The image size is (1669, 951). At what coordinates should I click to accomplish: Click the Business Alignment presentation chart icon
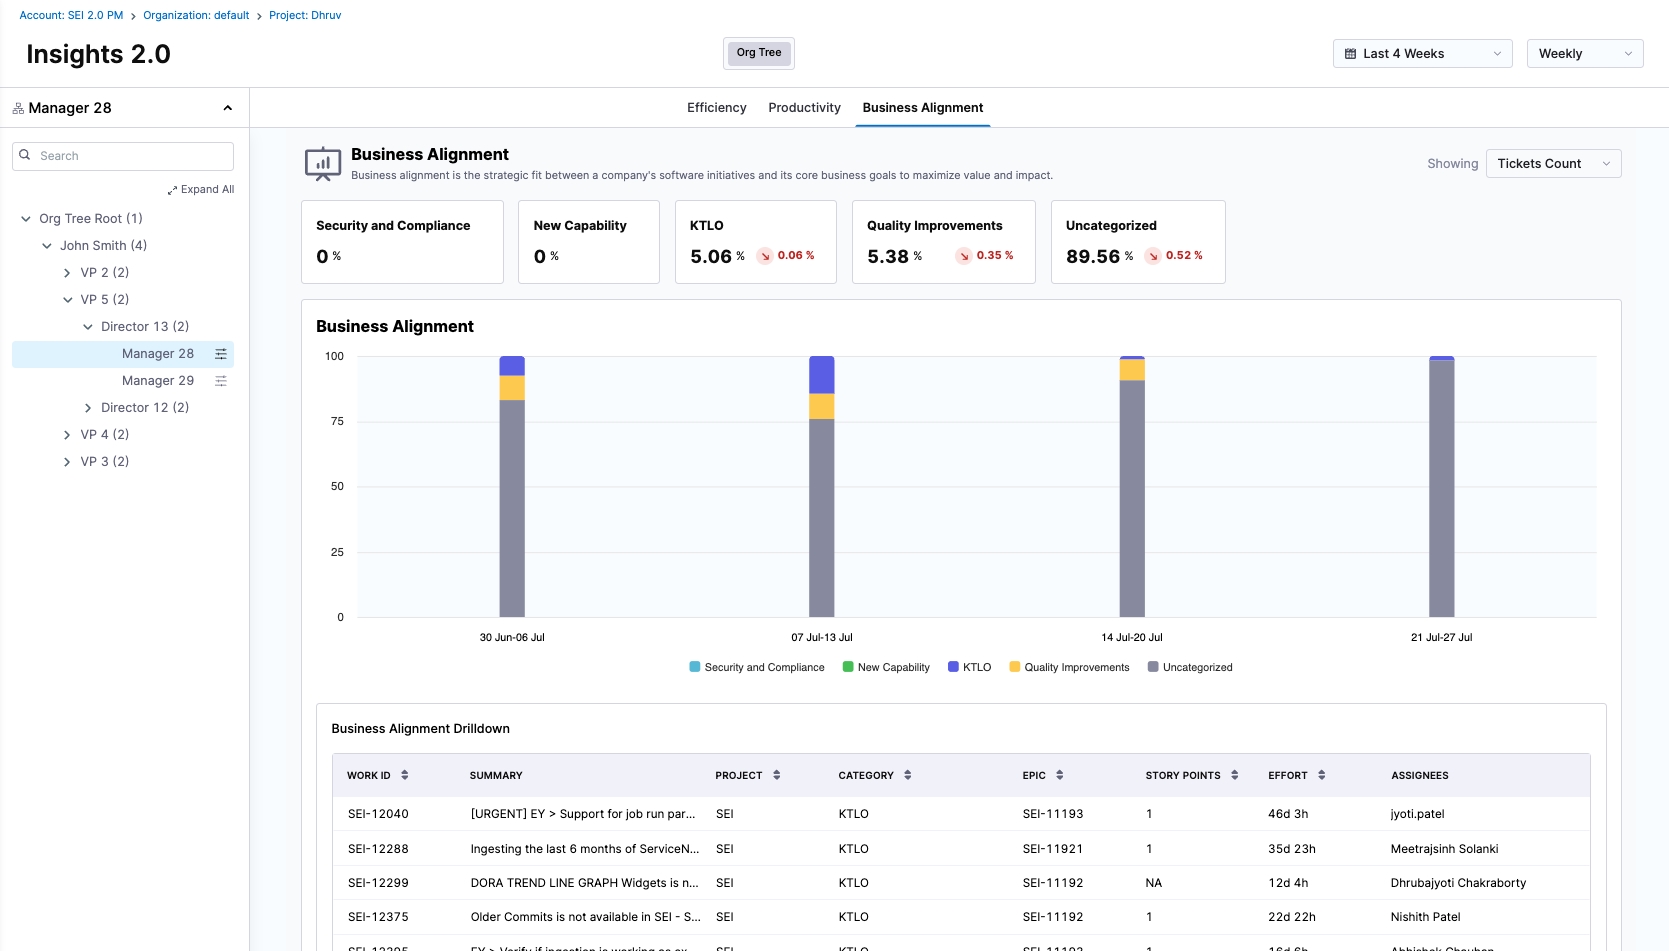pos(323,163)
